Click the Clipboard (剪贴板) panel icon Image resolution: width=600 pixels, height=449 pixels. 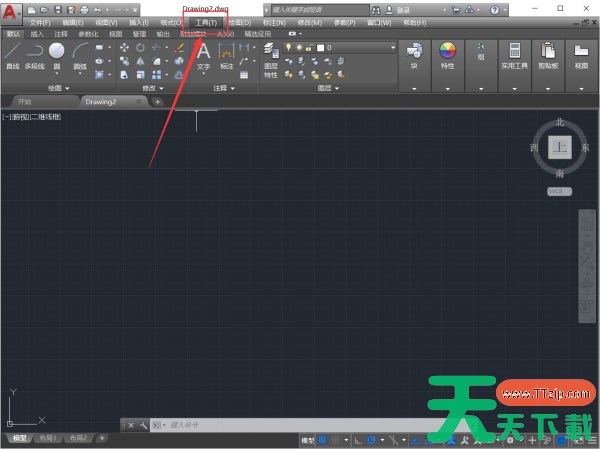(x=548, y=56)
